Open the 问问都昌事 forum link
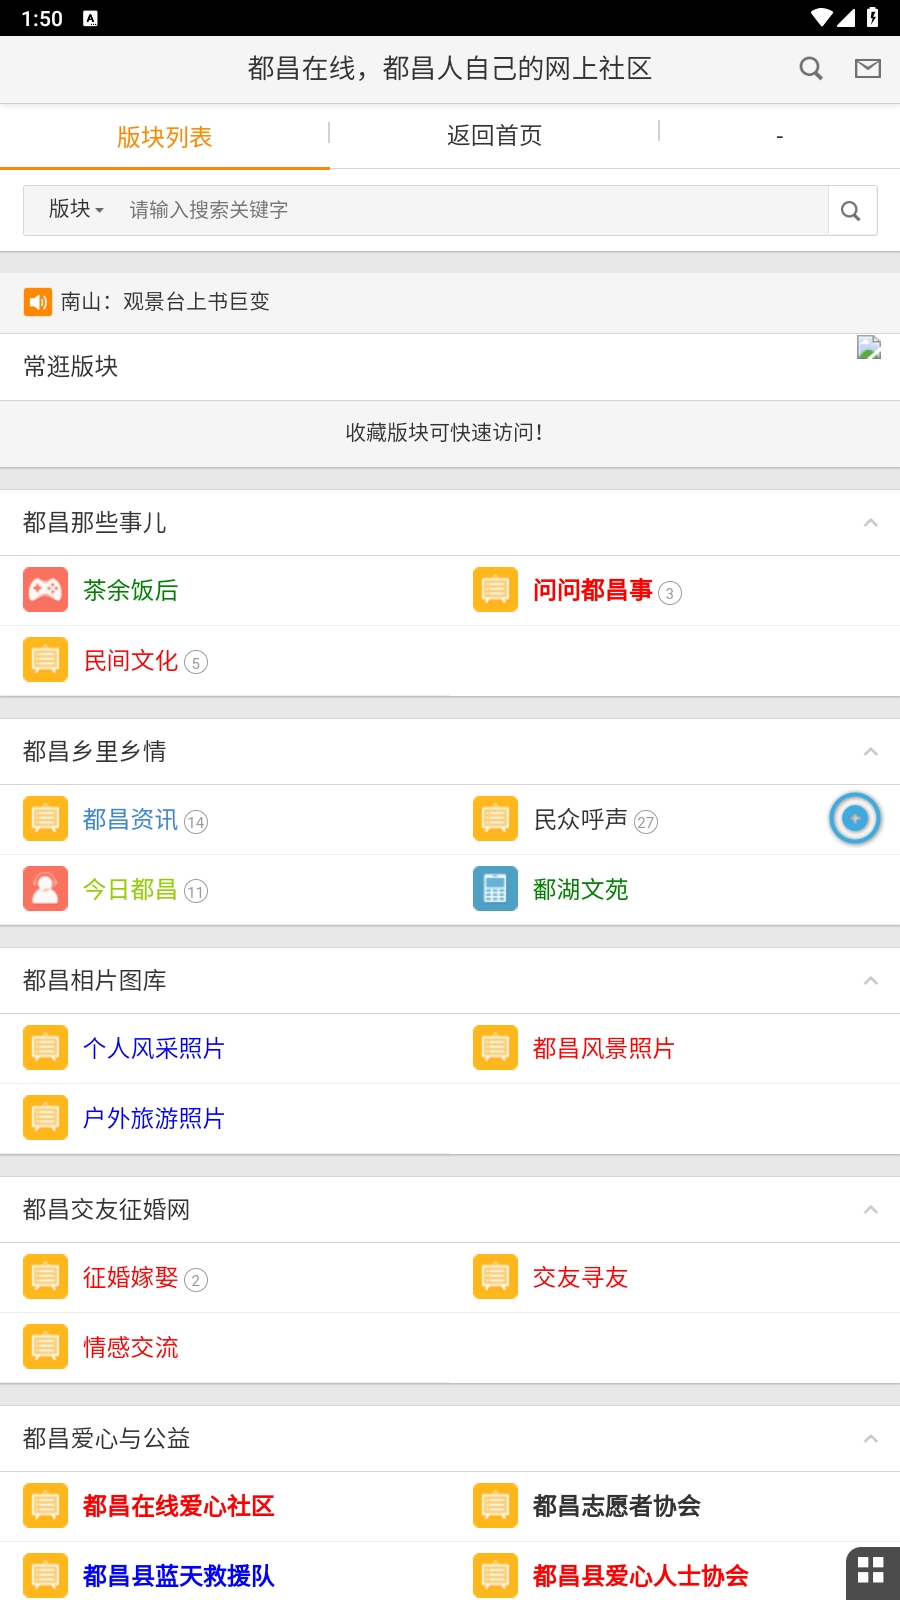Screen dimensions: 900x1600 tap(592, 590)
